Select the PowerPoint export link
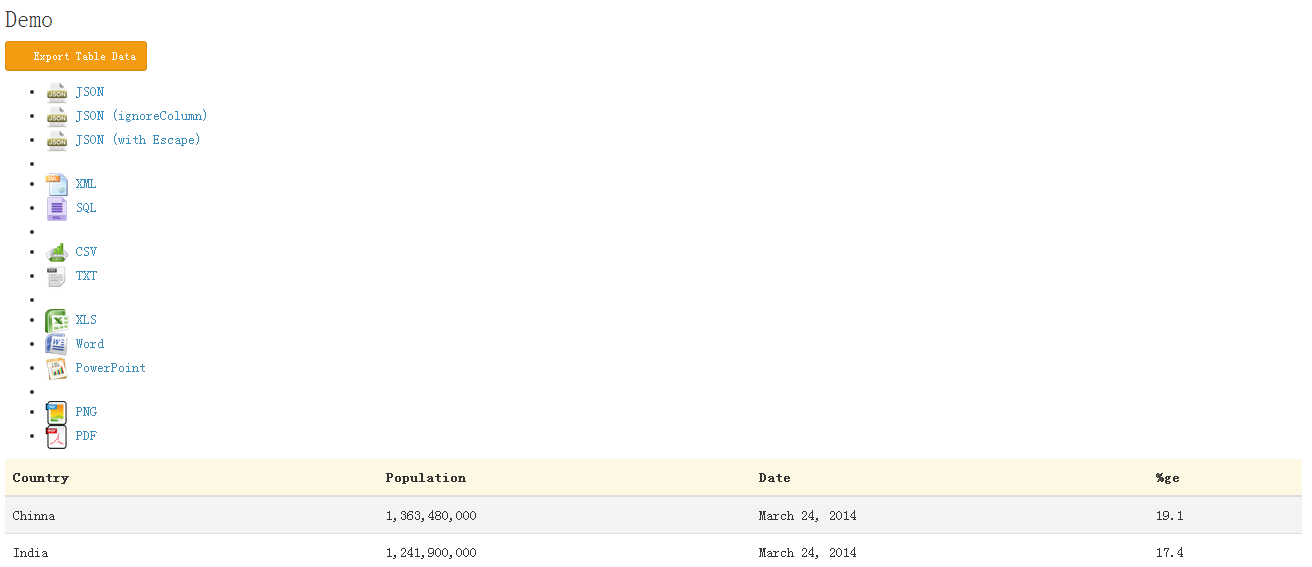This screenshot has width=1312, height=567. [110, 368]
